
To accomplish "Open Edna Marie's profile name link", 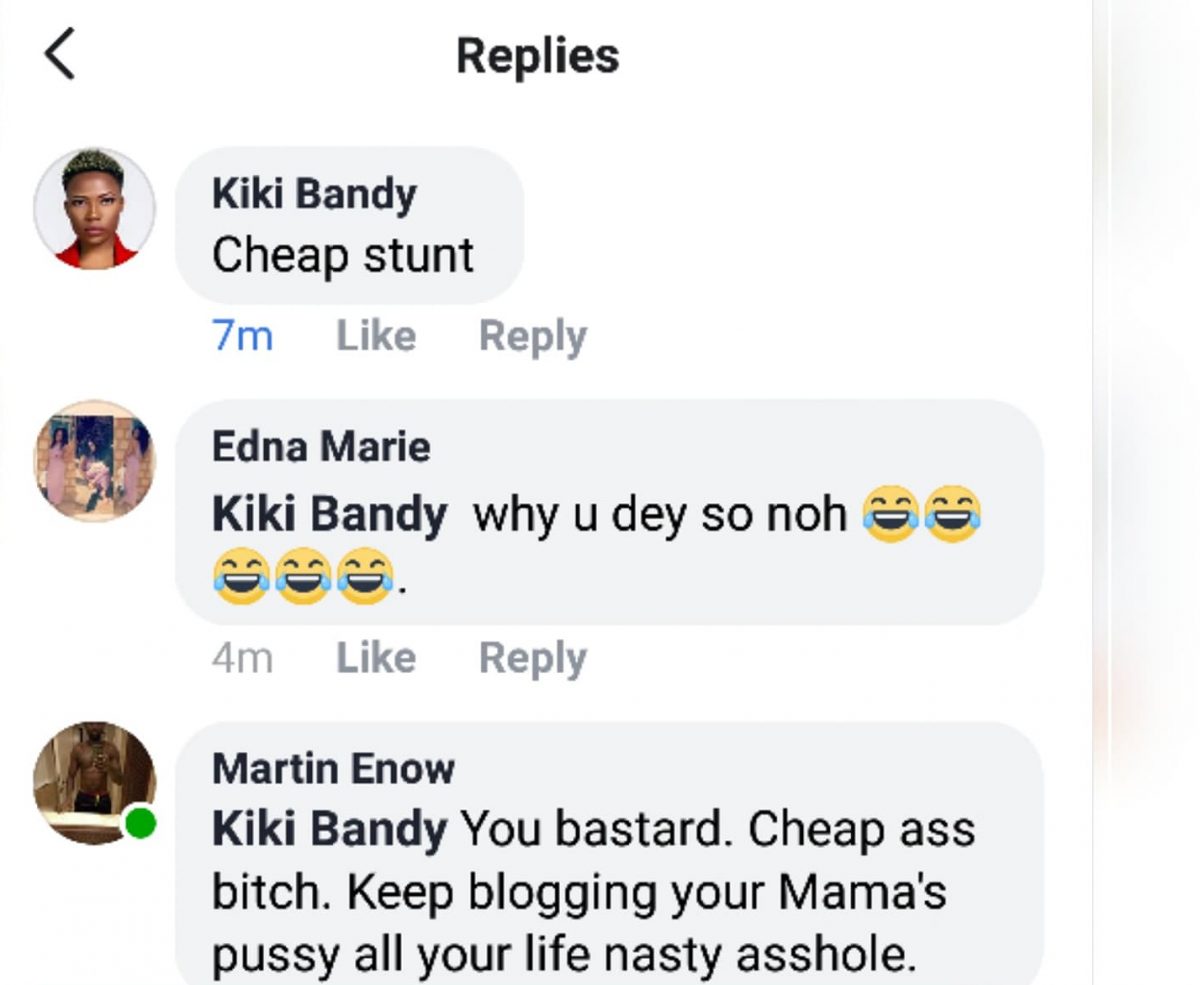I will [x=321, y=446].
